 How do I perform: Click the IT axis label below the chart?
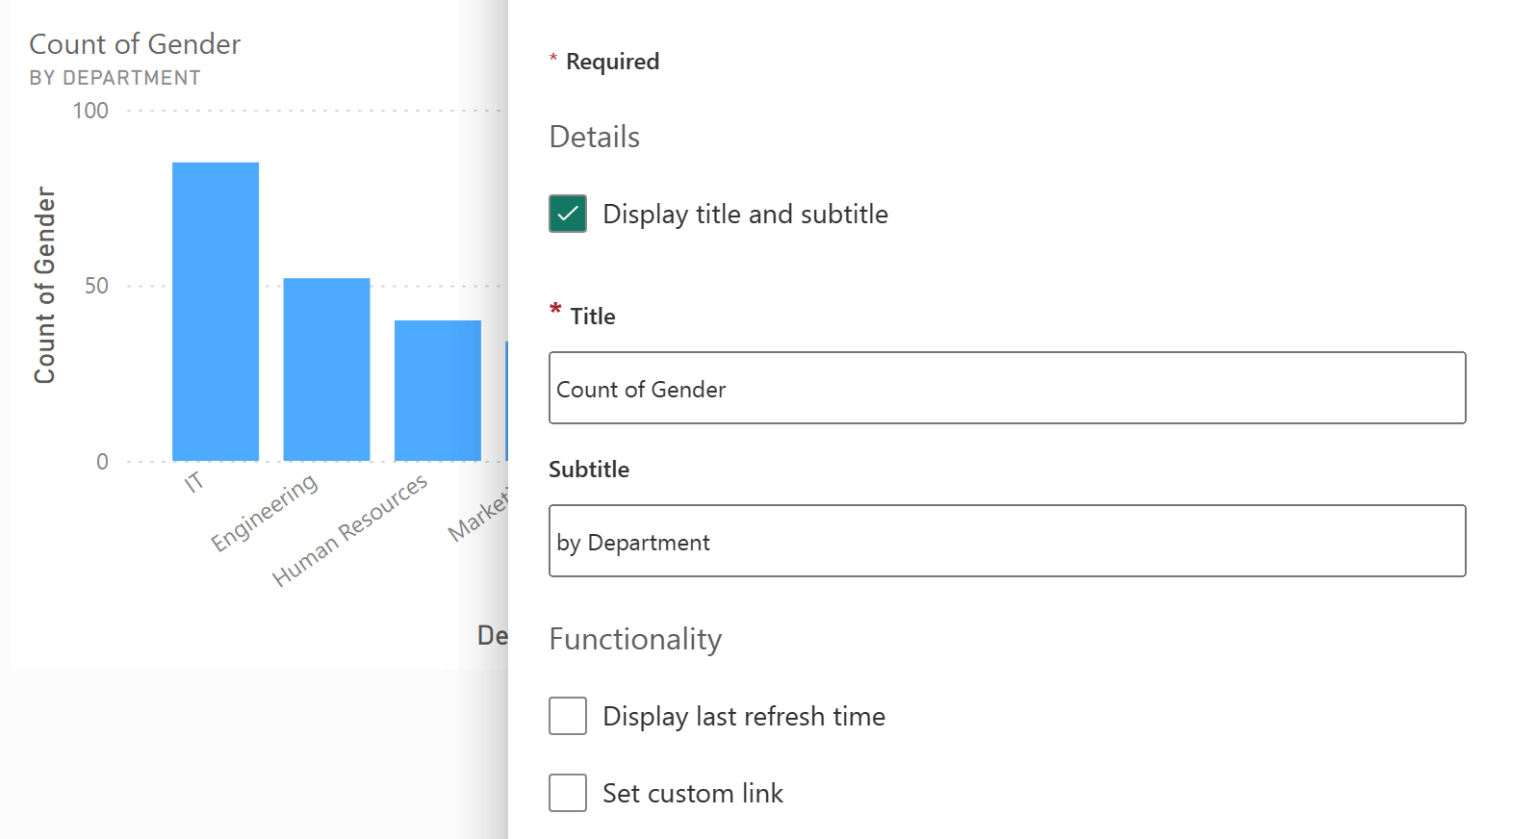(x=192, y=482)
